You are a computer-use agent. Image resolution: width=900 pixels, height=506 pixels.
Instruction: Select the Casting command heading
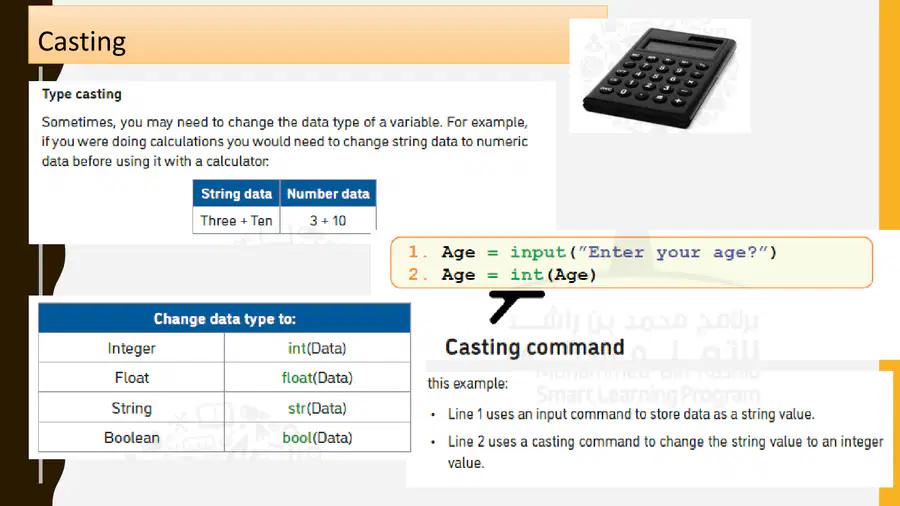534,347
